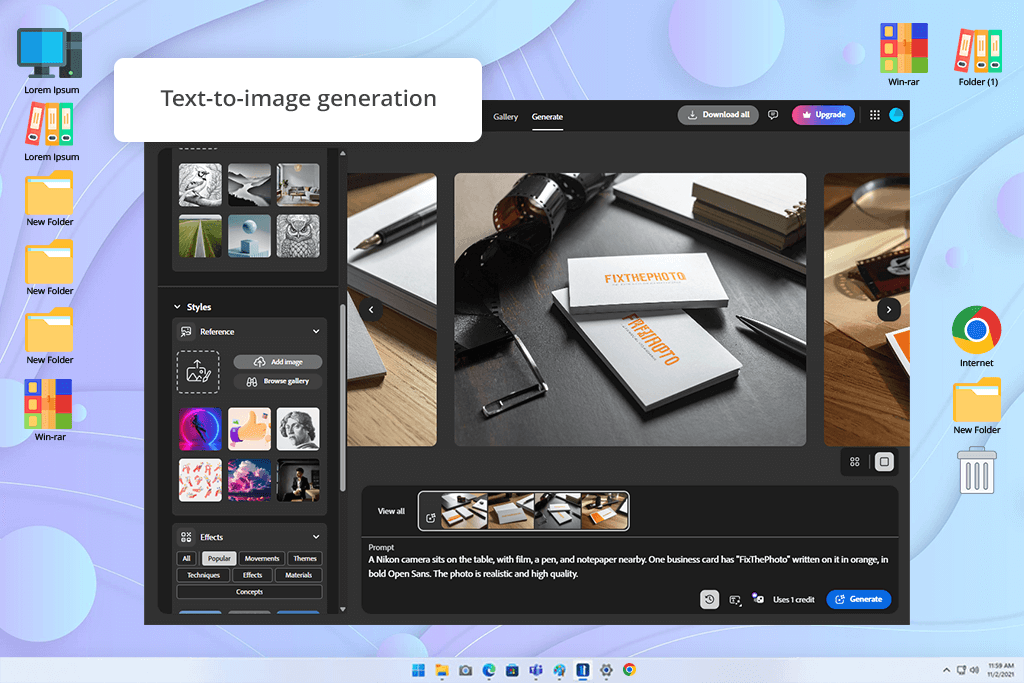The width and height of the screenshot is (1024, 683).
Task: Click the Download all button
Action: (x=718, y=115)
